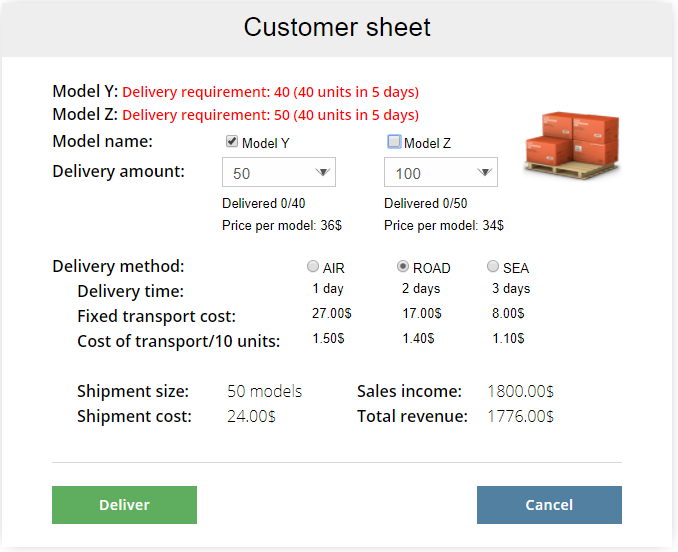This screenshot has height=552, width=678.
Task: Enable the Model Z checkbox
Action: 394,142
